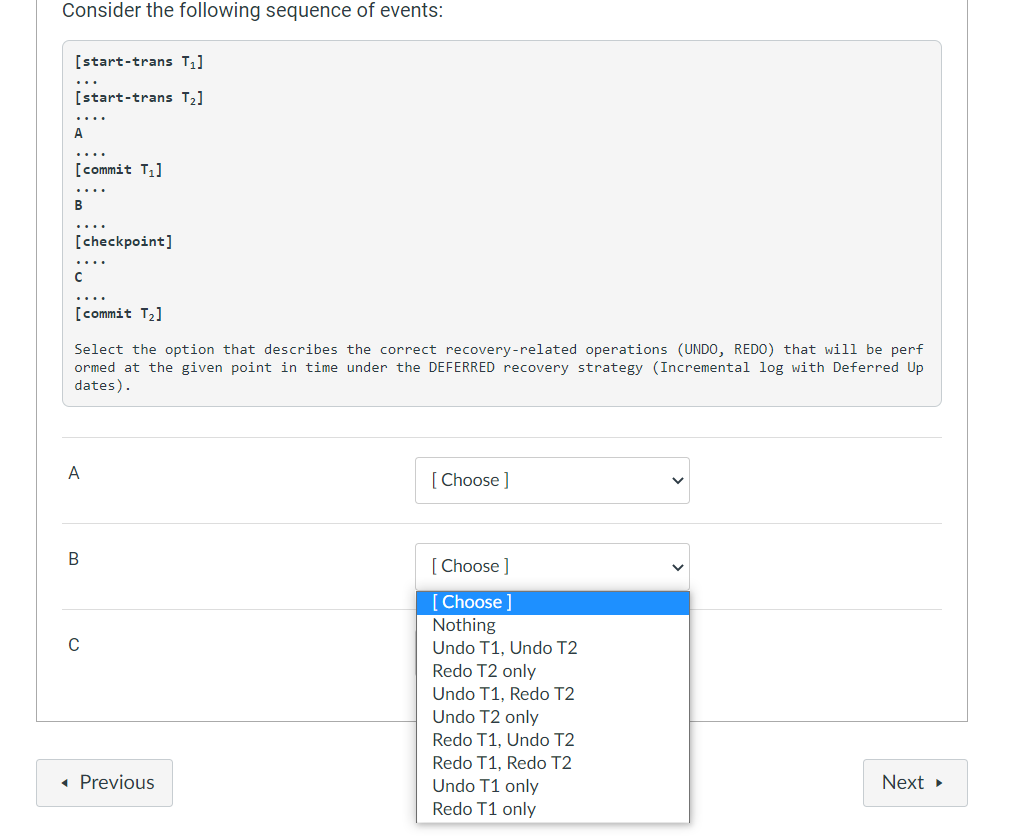Viewport: 1010px width, 840px height.
Task: Click the 'Consider the following sequence of events' heading
Action: pos(252,11)
